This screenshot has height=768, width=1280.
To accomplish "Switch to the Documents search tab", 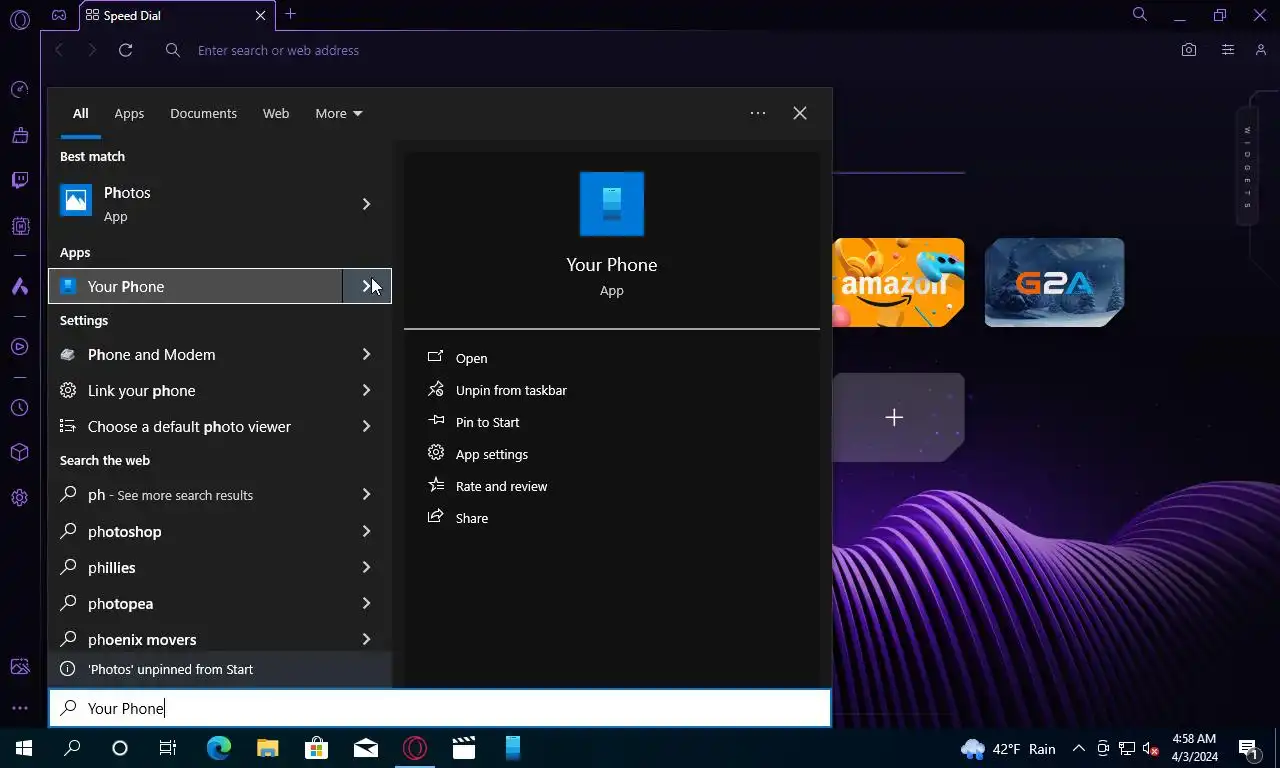I will click(203, 113).
